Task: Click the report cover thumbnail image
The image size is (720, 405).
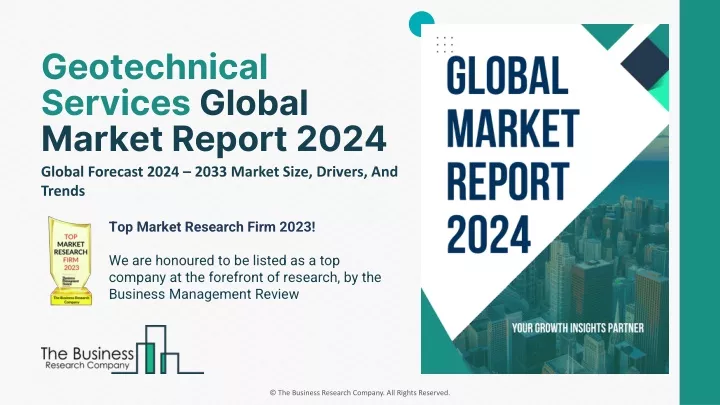Action: [x=545, y=198]
